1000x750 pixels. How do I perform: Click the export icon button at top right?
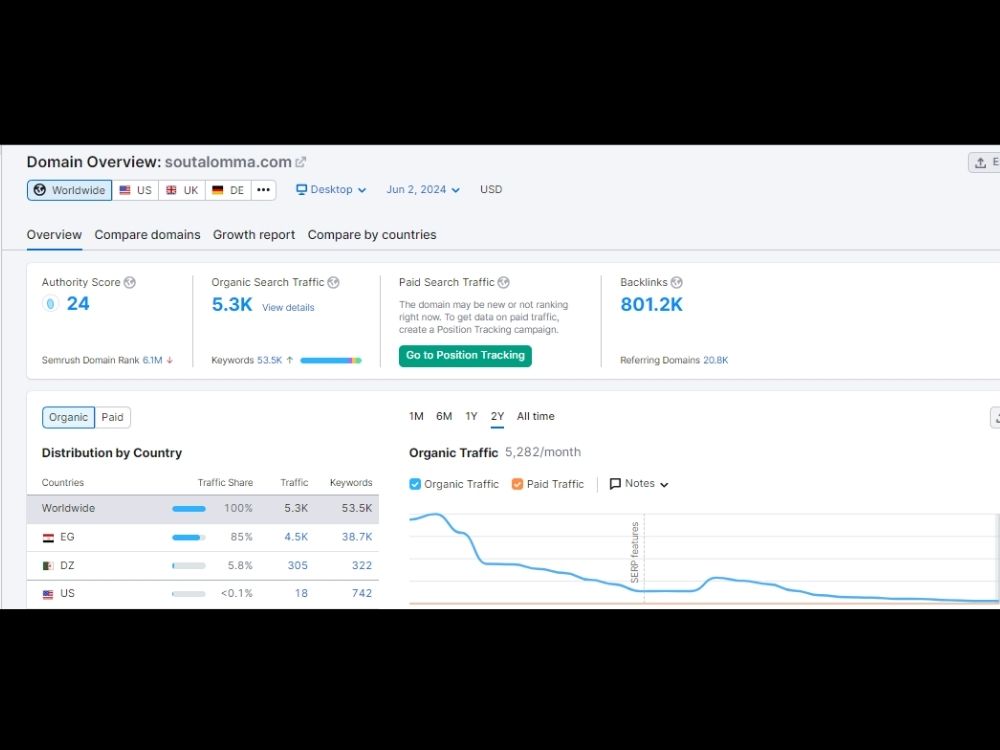click(x=984, y=163)
